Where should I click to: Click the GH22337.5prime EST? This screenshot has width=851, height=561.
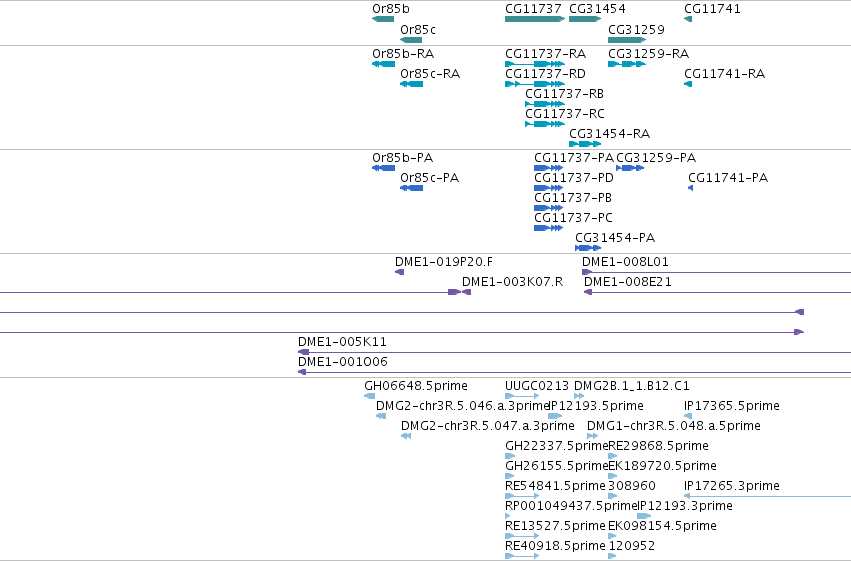coord(510,456)
